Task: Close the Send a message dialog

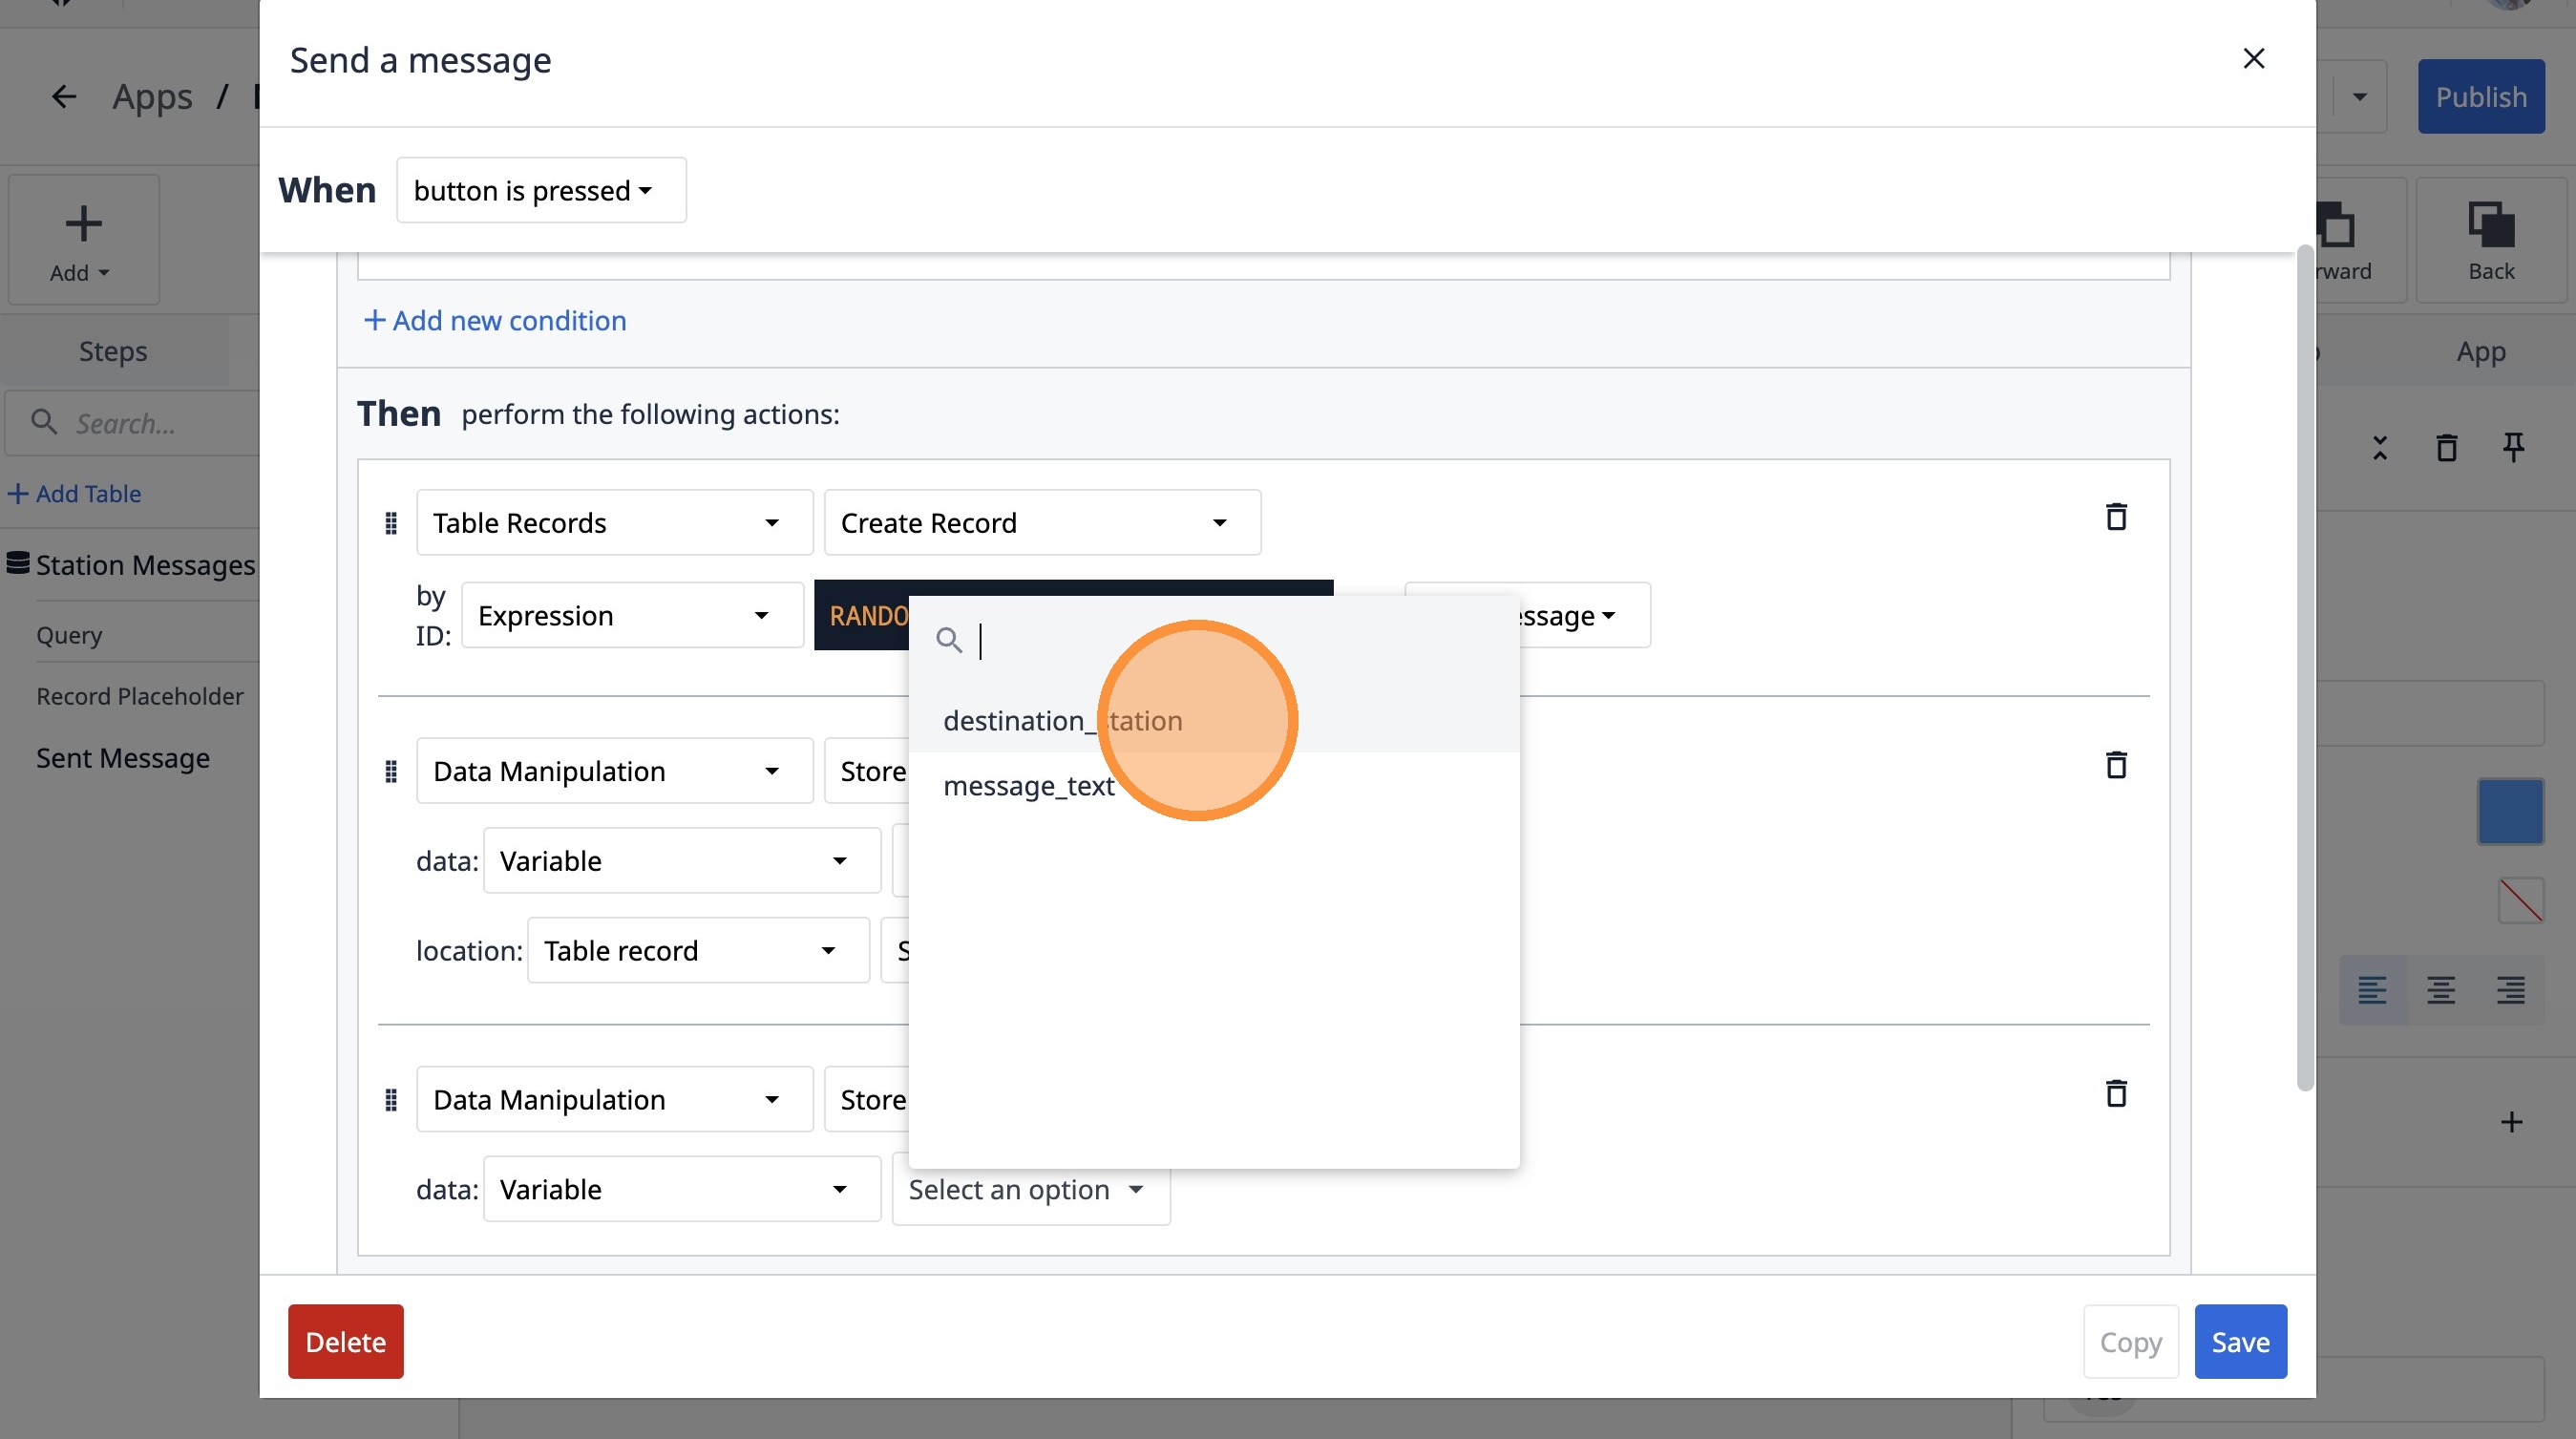Action: pos(2253,59)
